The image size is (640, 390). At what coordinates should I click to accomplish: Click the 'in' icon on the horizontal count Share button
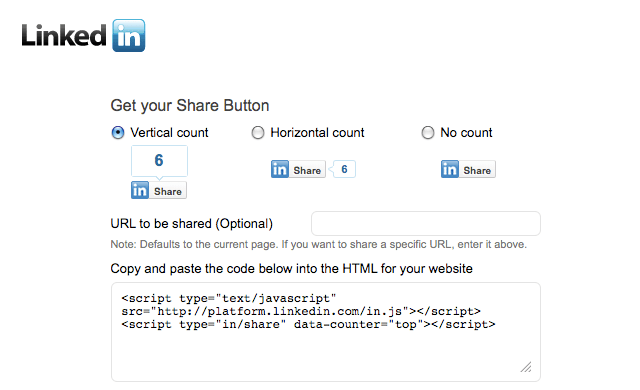pos(280,169)
